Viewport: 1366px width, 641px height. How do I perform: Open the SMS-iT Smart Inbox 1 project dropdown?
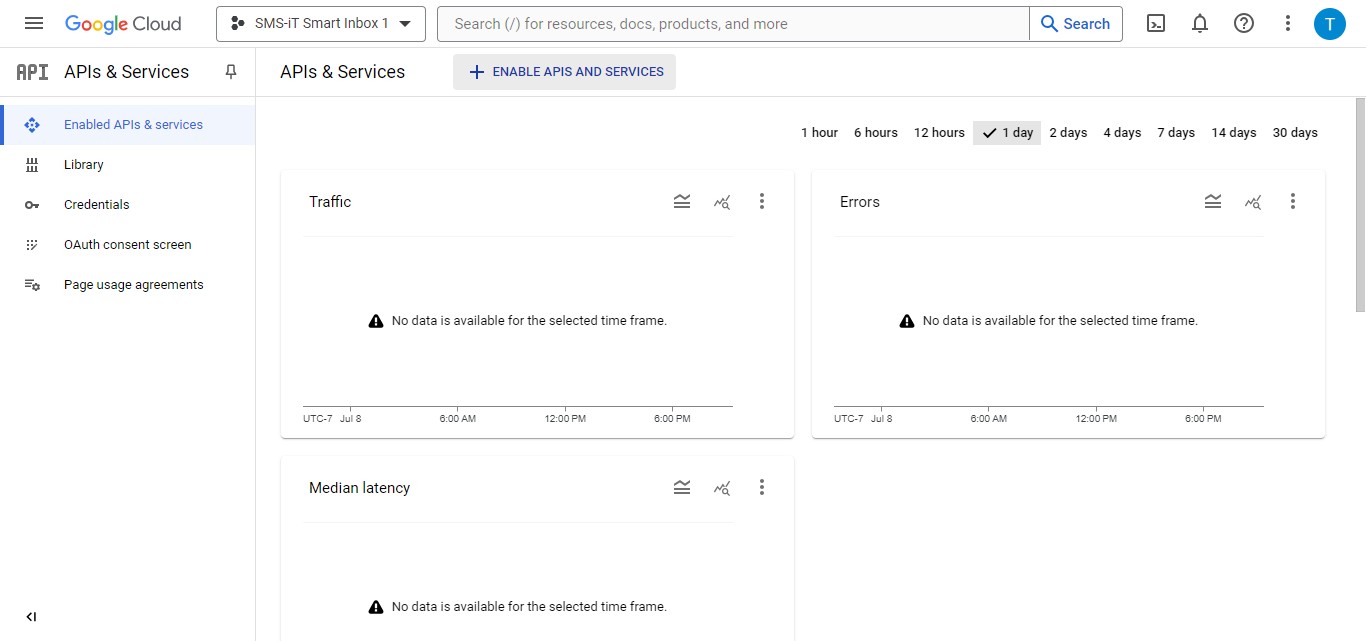pyautogui.click(x=320, y=23)
